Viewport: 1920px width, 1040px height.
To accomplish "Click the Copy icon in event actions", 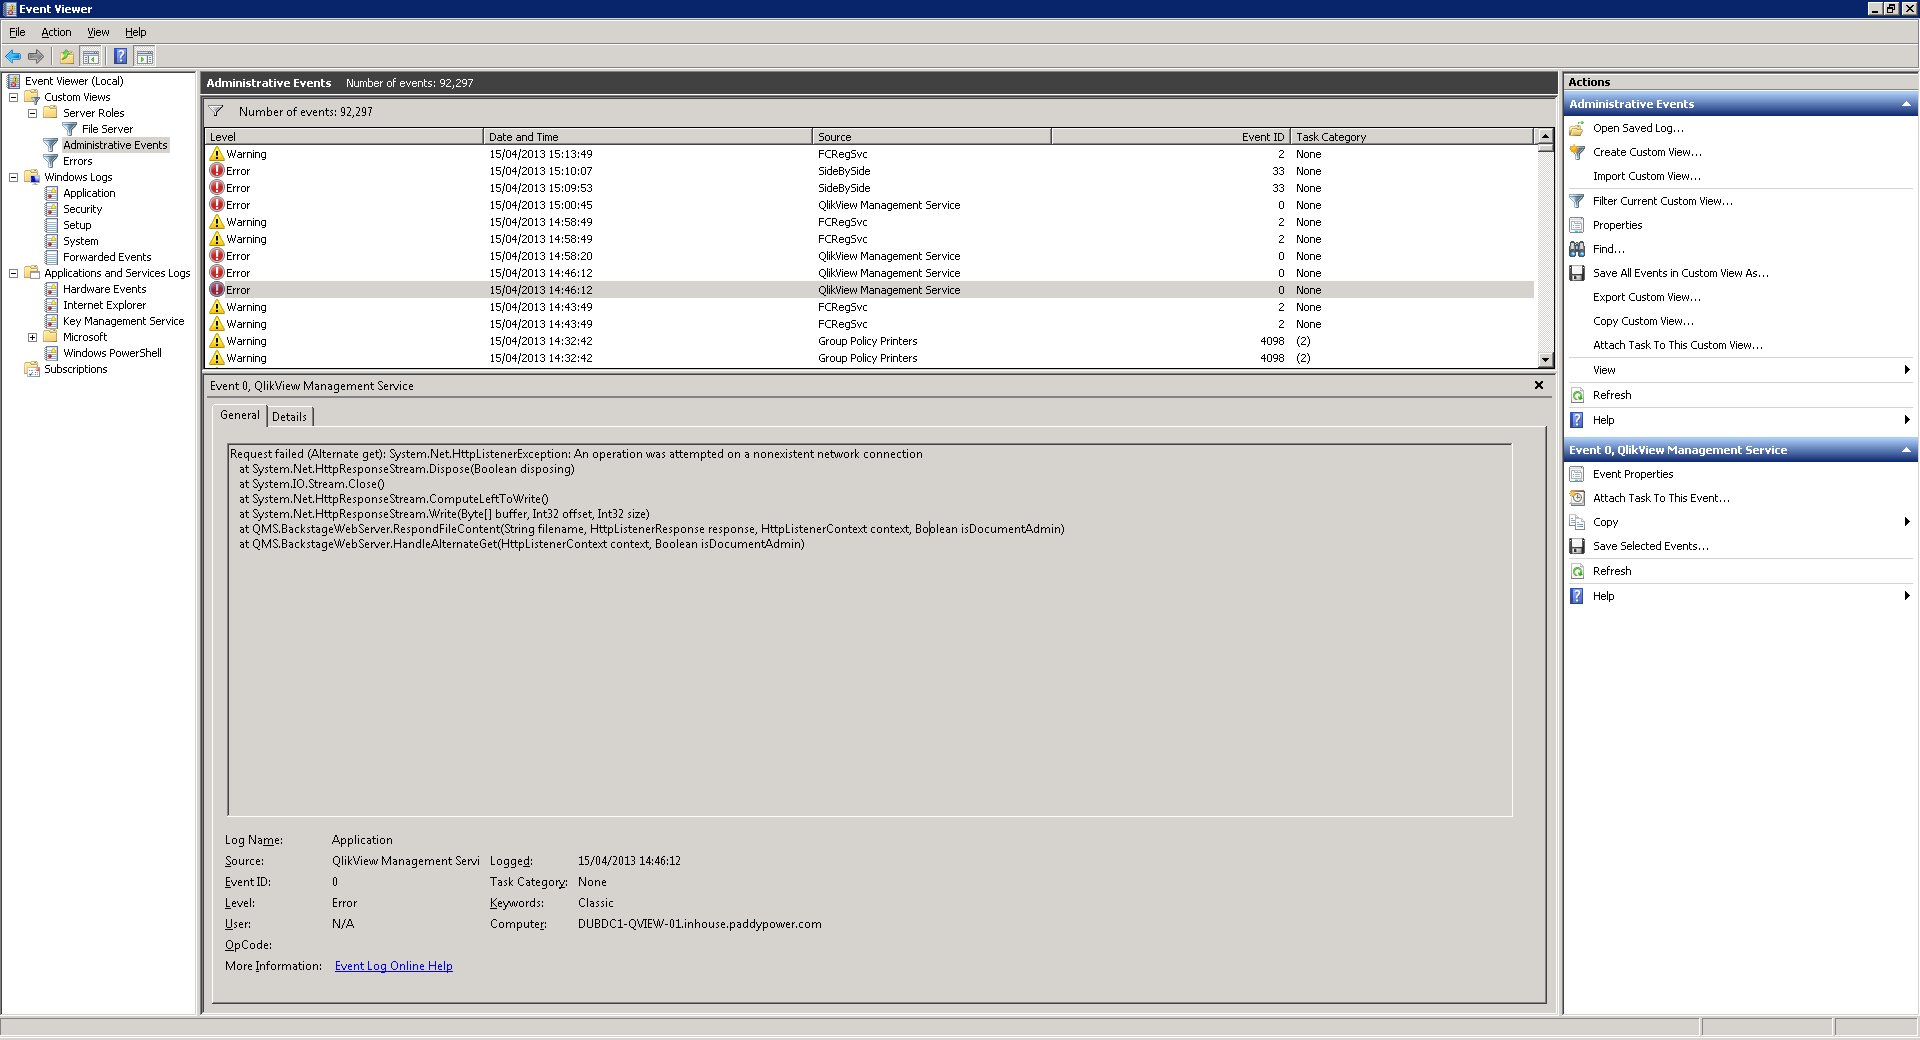I will tap(1577, 522).
